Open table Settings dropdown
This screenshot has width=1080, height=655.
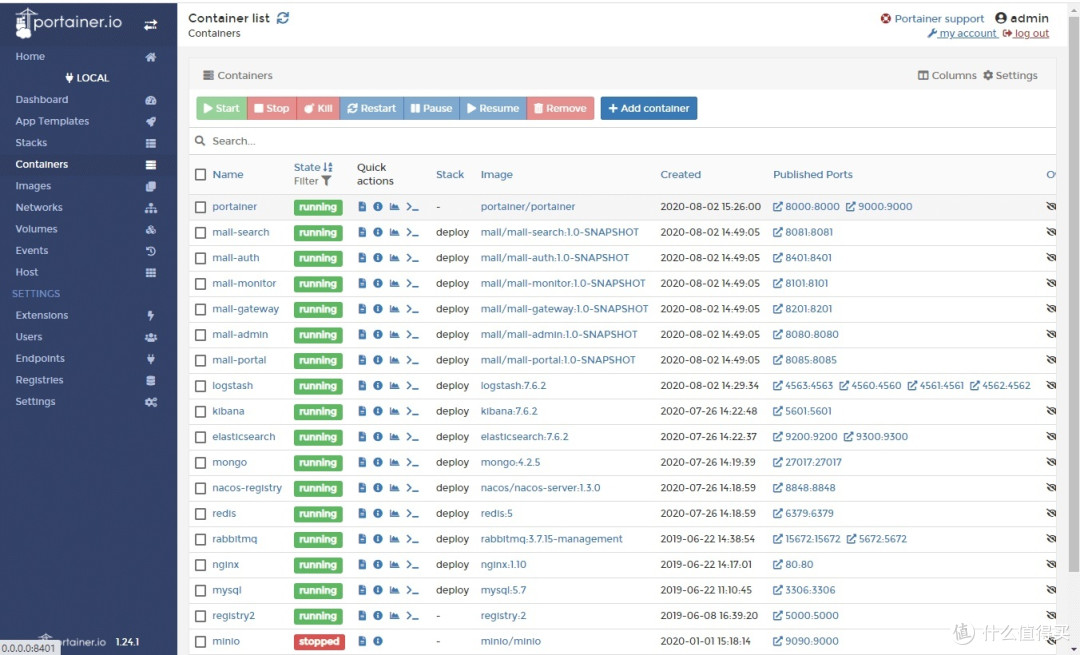1010,75
